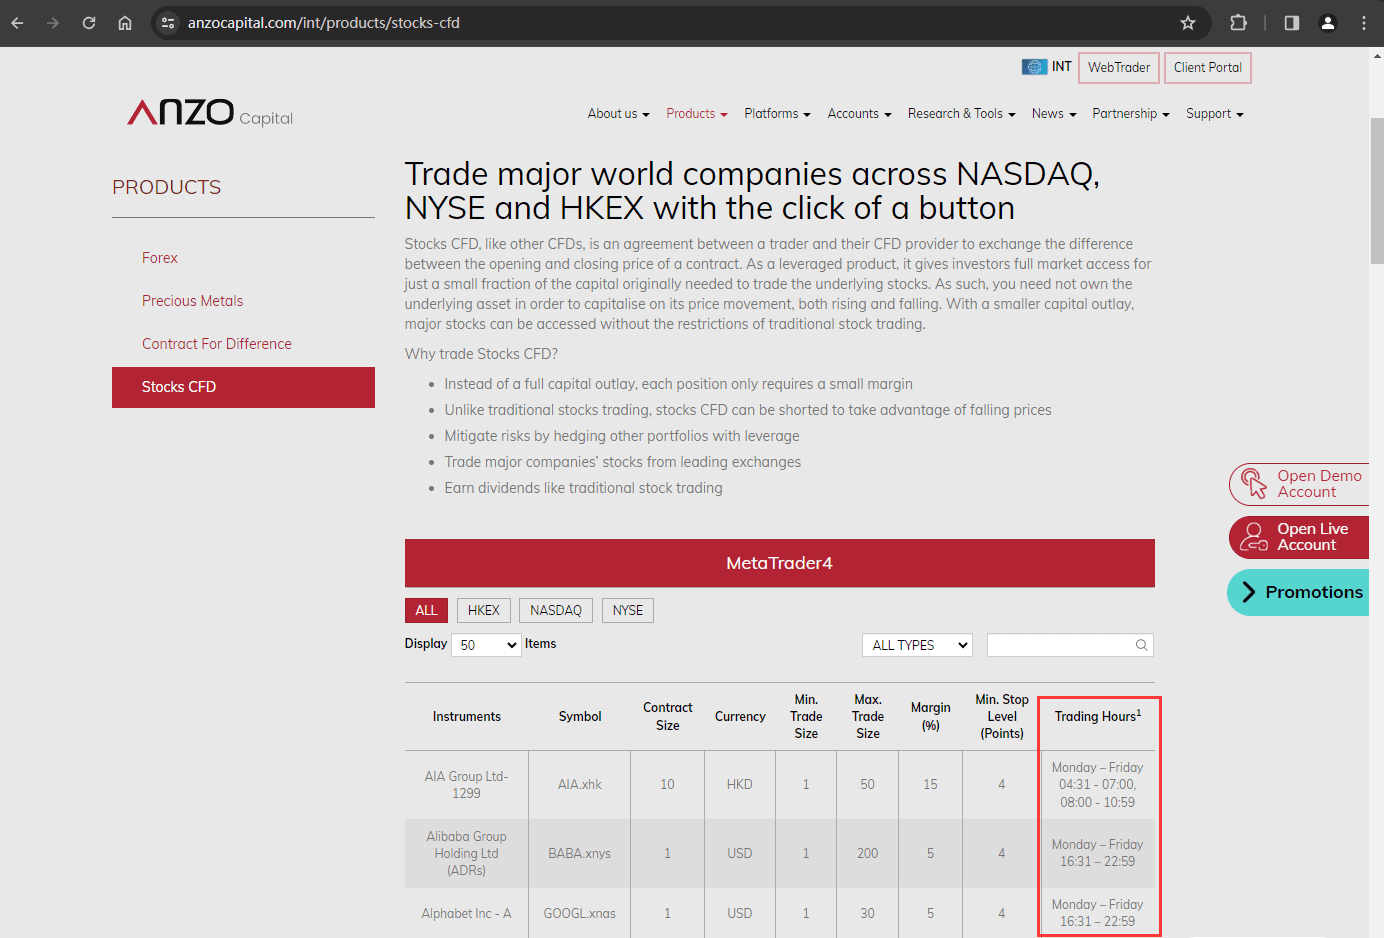Click the address bar URL
This screenshot has height=938, width=1384.
pyautogui.click(x=324, y=22)
